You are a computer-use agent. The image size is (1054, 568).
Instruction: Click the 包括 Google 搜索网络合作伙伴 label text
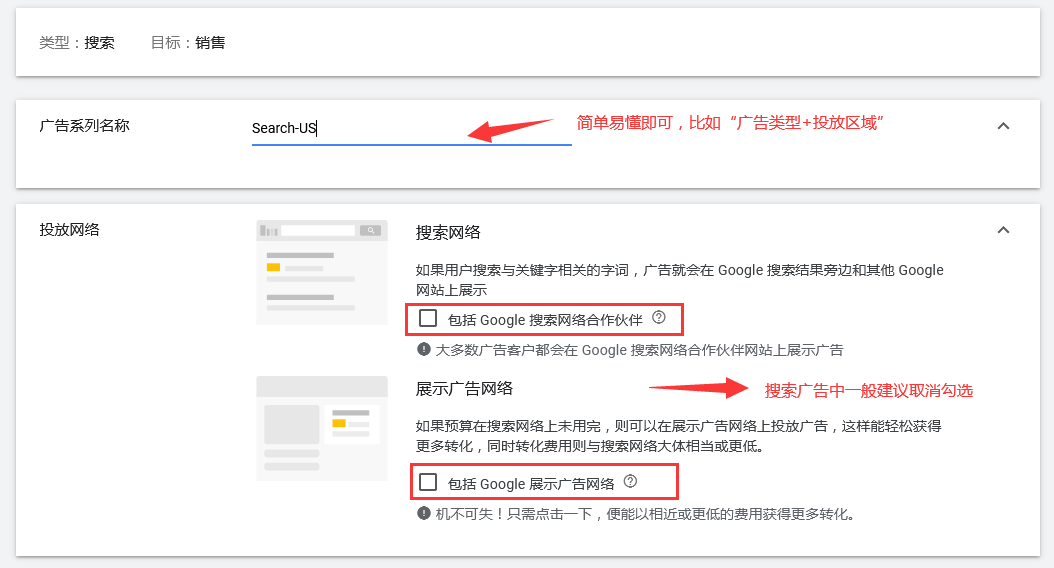pos(545,320)
